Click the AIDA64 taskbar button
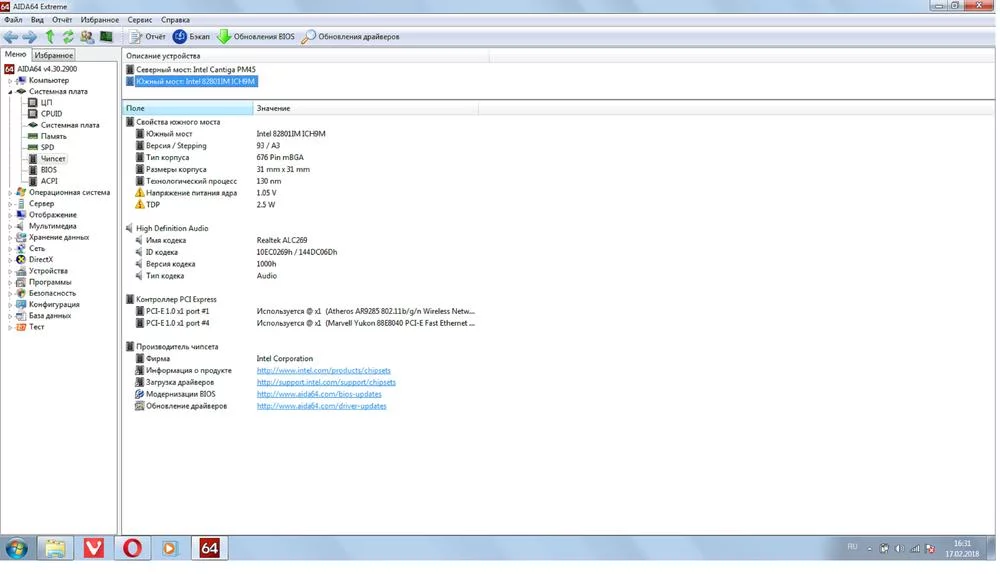The height and width of the screenshot is (574, 1000). point(209,548)
